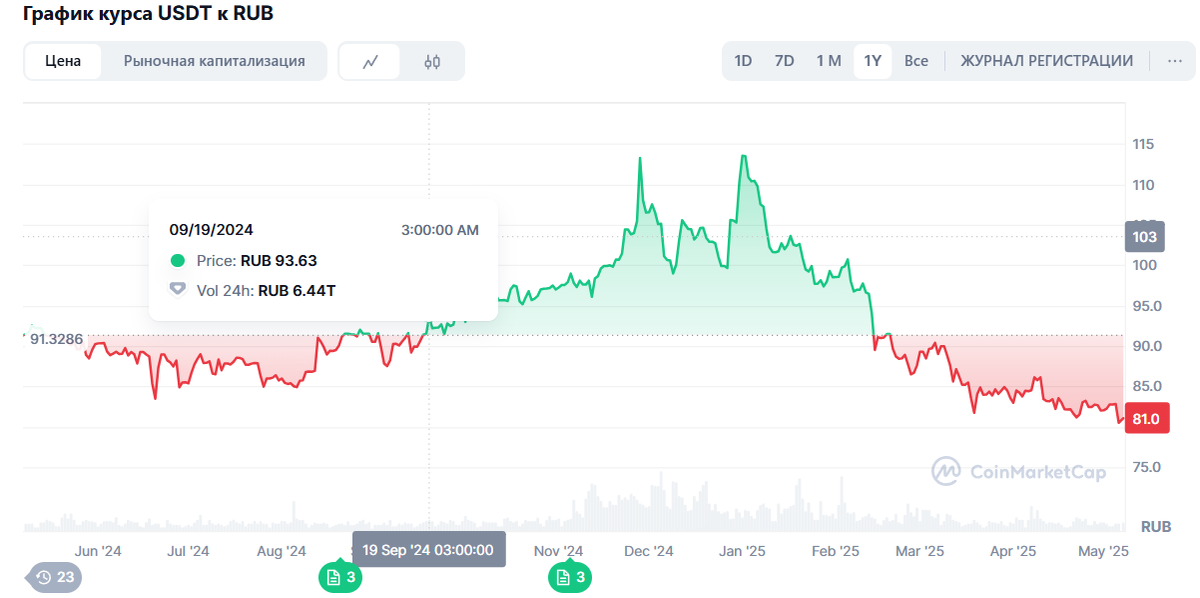Click the green price dot in the tooltip

point(175,261)
